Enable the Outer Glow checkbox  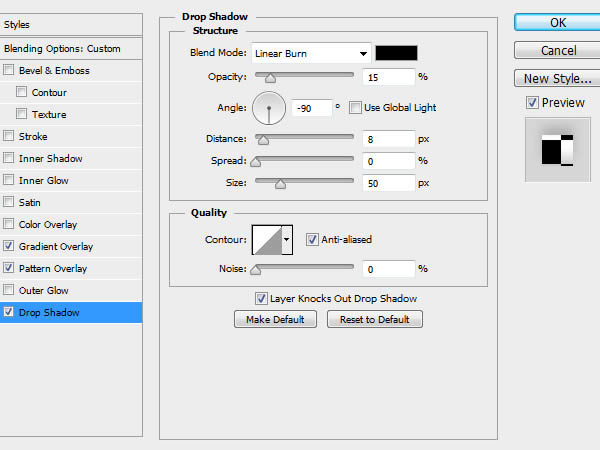8,290
